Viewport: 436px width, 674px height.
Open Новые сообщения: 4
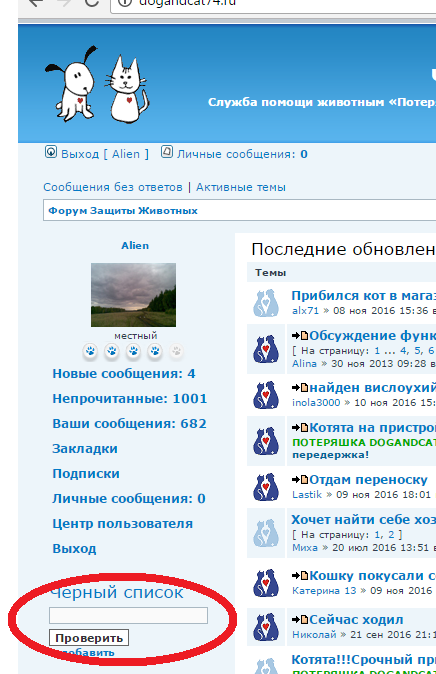pos(124,374)
